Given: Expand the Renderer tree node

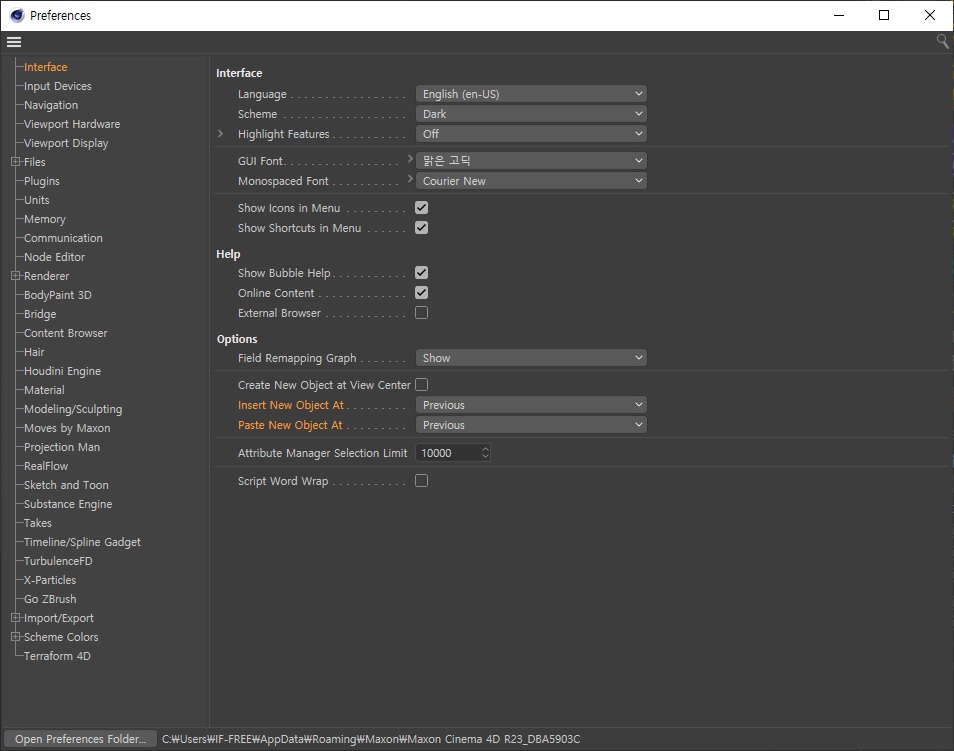Looking at the screenshot, I should click(x=15, y=276).
